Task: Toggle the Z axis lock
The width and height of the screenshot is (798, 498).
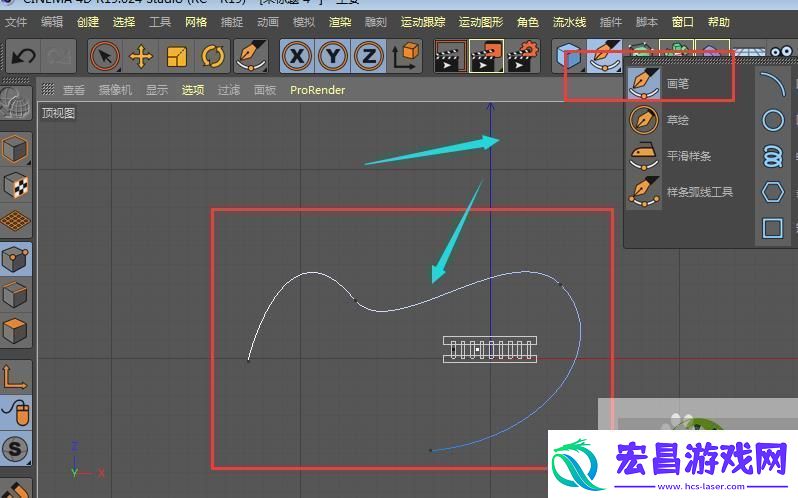Action: coord(368,56)
